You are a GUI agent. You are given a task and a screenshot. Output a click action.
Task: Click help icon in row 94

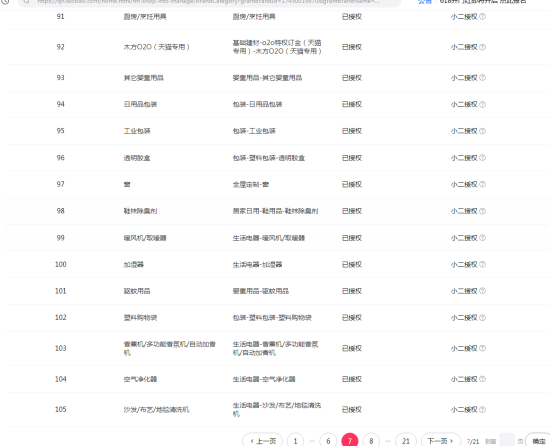(x=482, y=104)
